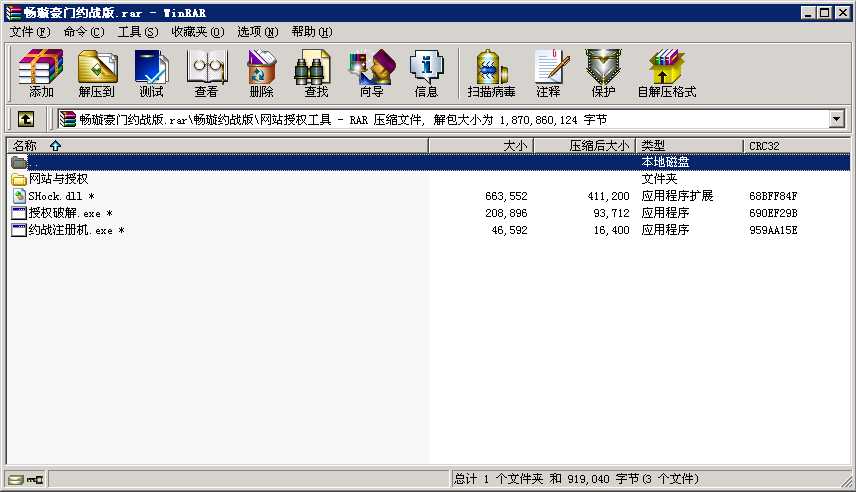Open the 命令(C) menu
Image resolution: width=856 pixels, height=492 pixels.
[x=84, y=32]
